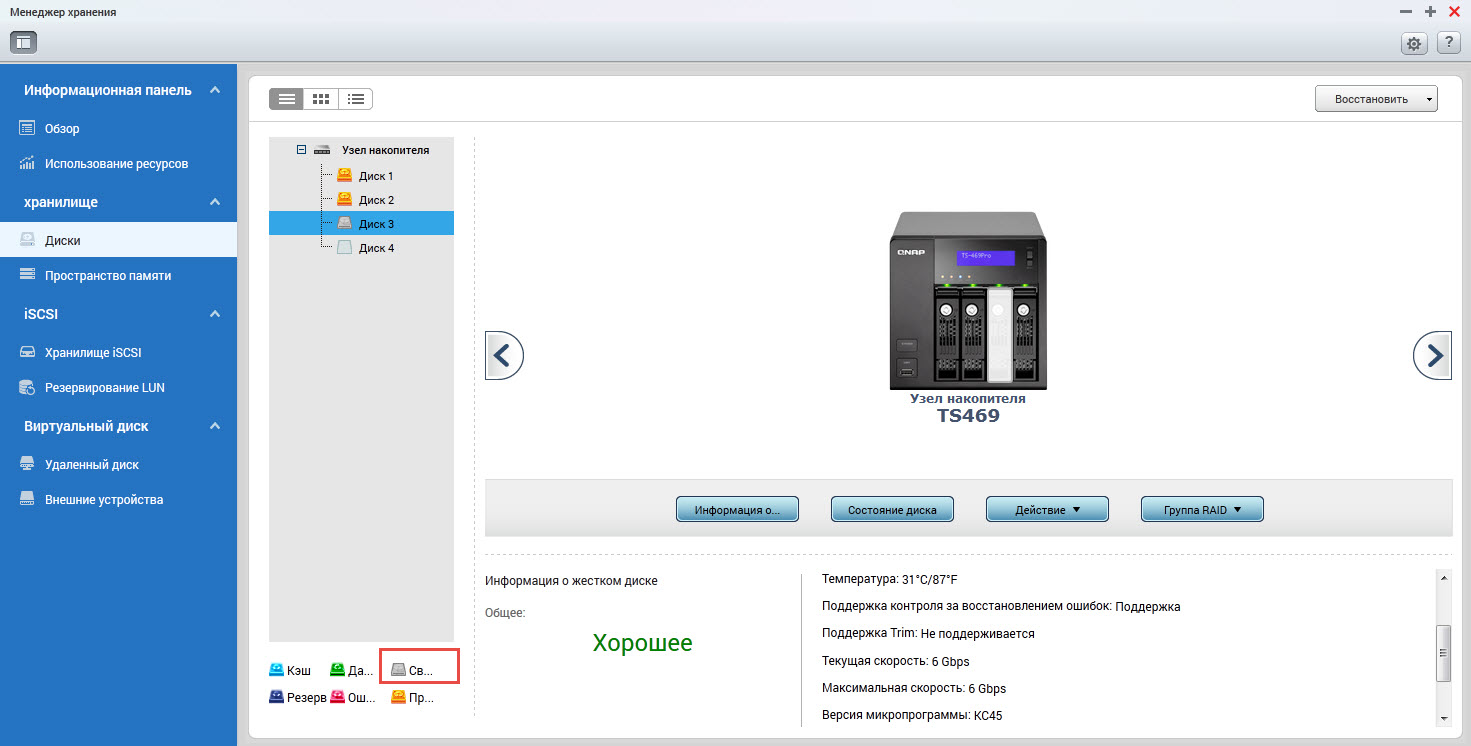1471x746 pixels.
Task: Open Пространство памяти in sidebar
Action: 107,275
